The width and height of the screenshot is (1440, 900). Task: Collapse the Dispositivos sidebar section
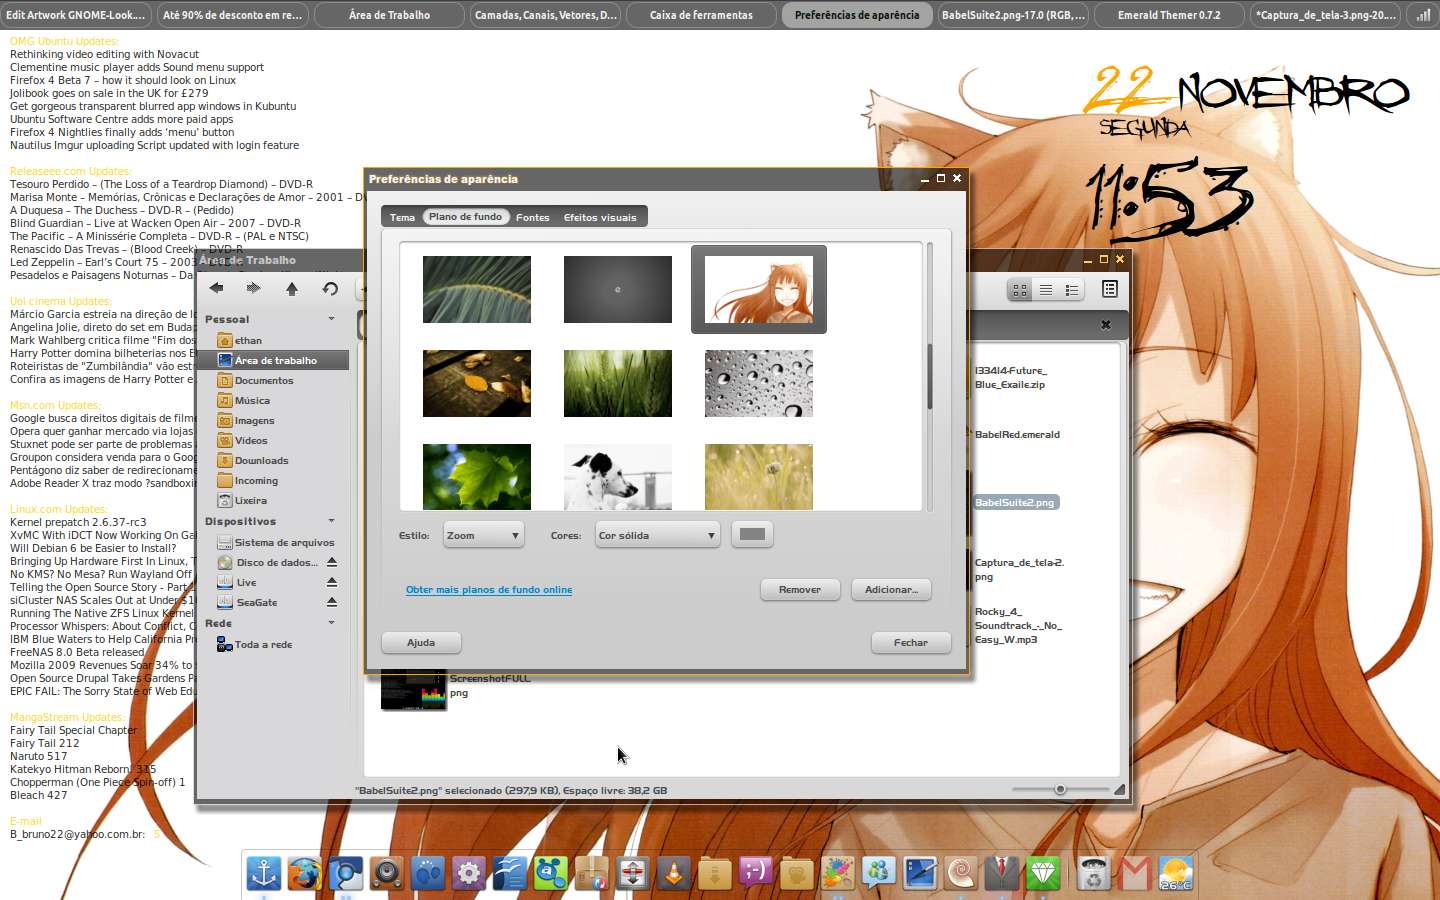(332, 521)
